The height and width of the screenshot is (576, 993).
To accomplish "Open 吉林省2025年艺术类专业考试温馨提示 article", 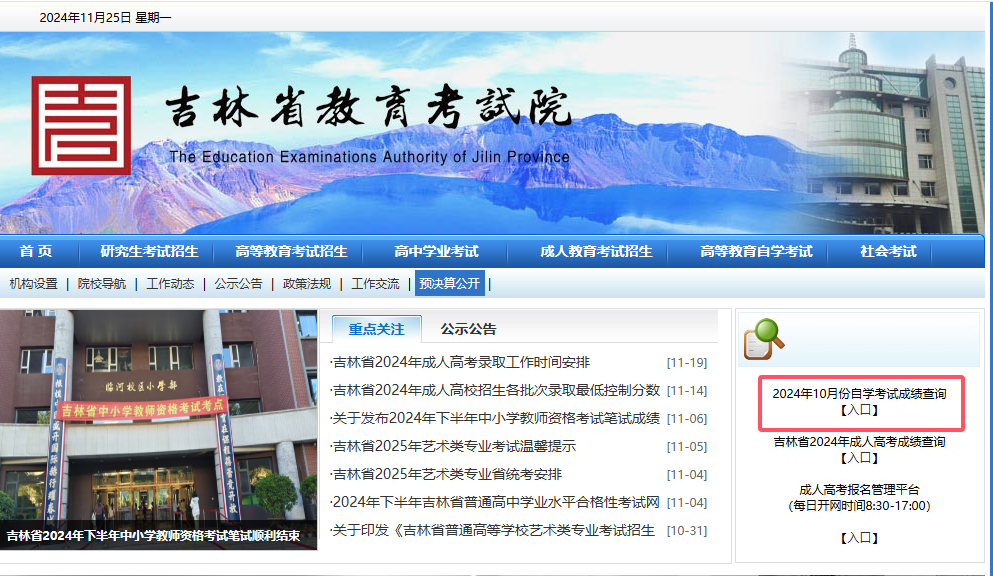I will click(454, 446).
